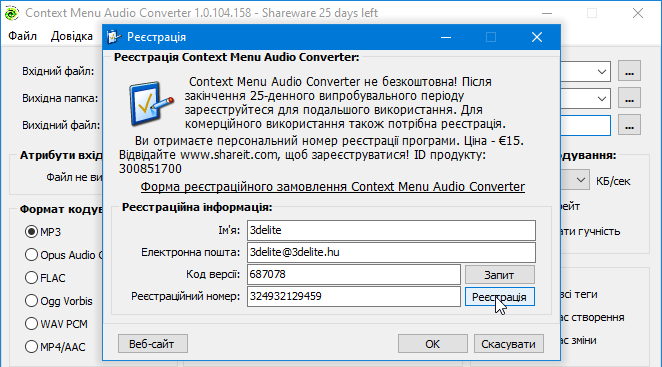
Task: Click the Реєстрація dialog title bar icon
Action: click(x=114, y=37)
